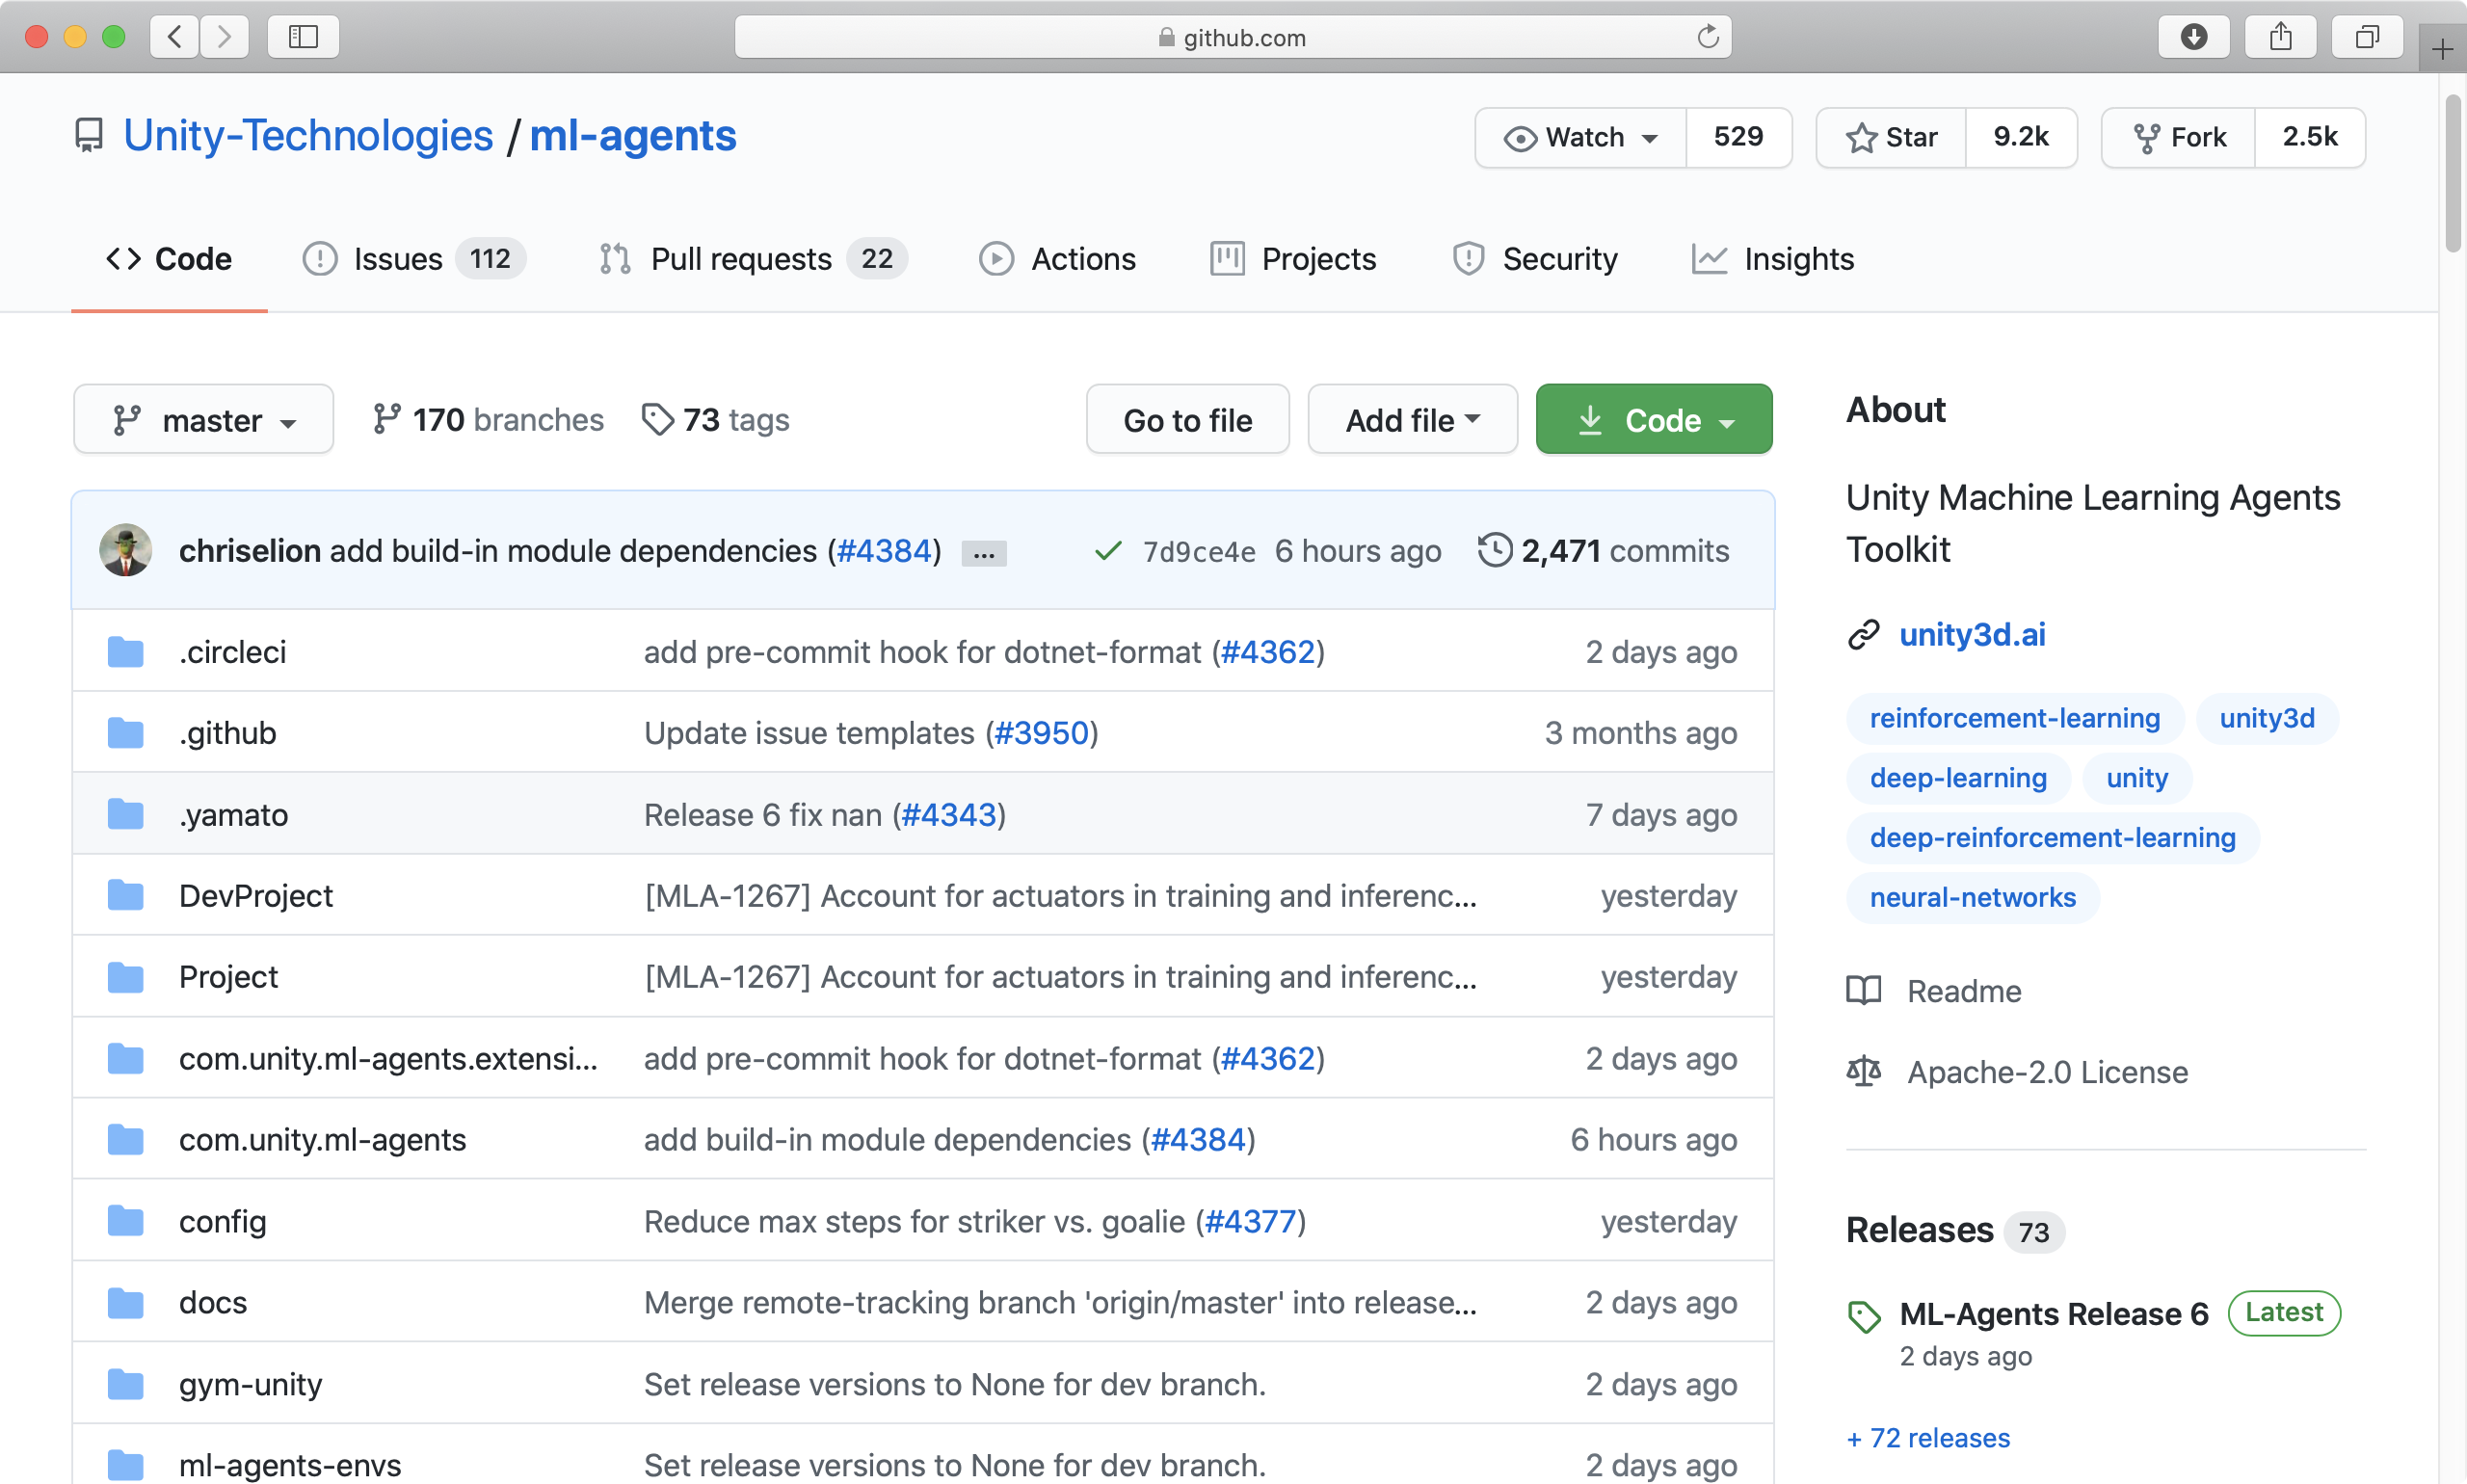This screenshot has height=1484, width=2467.
Task: Click chriselion avatar image
Action: pyautogui.click(x=126, y=550)
